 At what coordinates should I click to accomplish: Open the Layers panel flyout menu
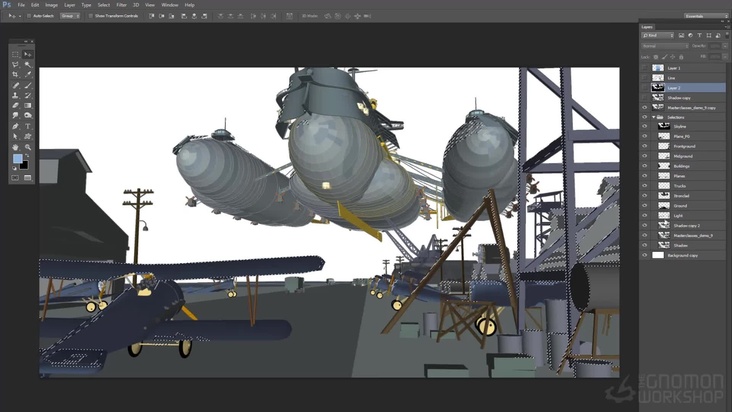click(x=727, y=27)
